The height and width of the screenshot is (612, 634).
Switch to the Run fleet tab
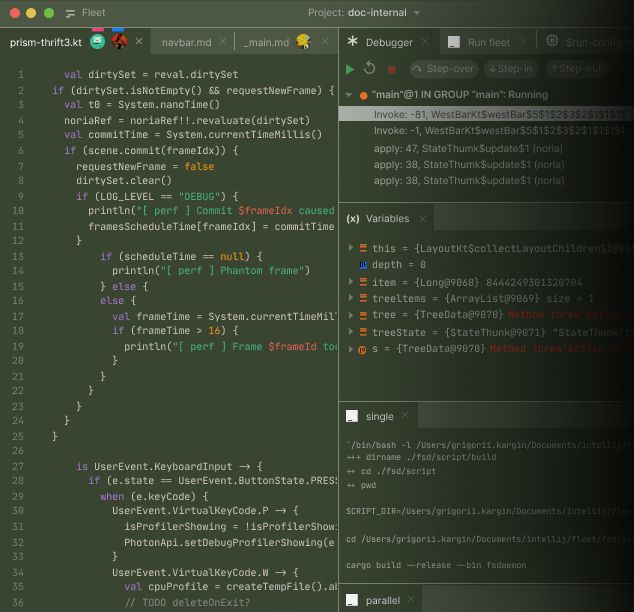tap(488, 42)
